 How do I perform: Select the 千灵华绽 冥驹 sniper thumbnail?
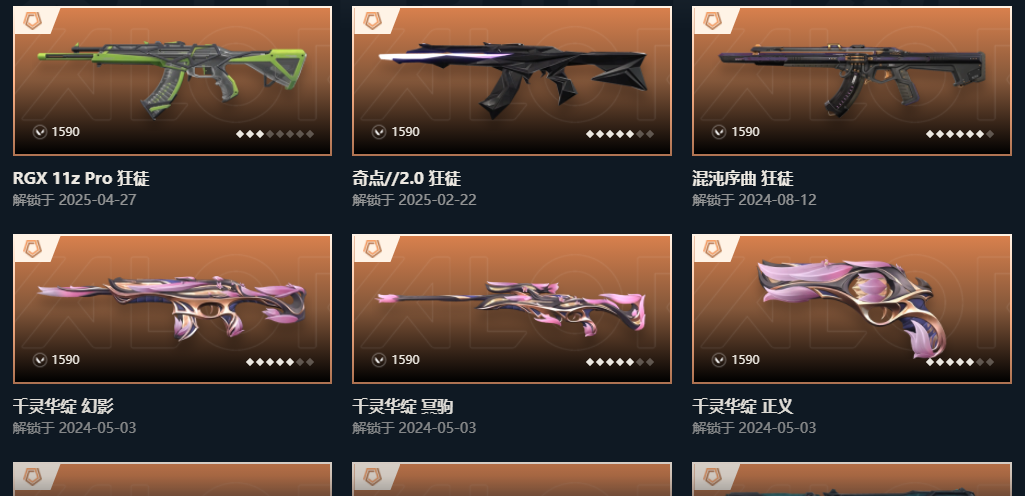click(x=511, y=308)
